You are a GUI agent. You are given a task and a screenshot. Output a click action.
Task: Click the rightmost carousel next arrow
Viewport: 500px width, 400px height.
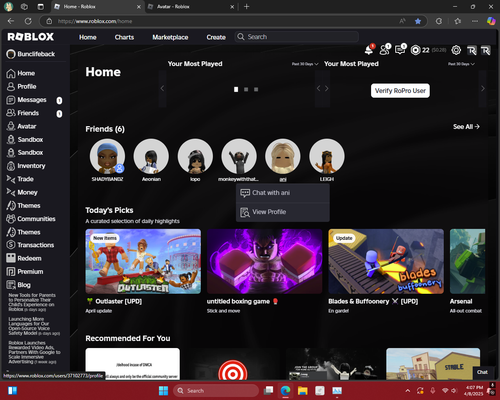click(x=483, y=89)
